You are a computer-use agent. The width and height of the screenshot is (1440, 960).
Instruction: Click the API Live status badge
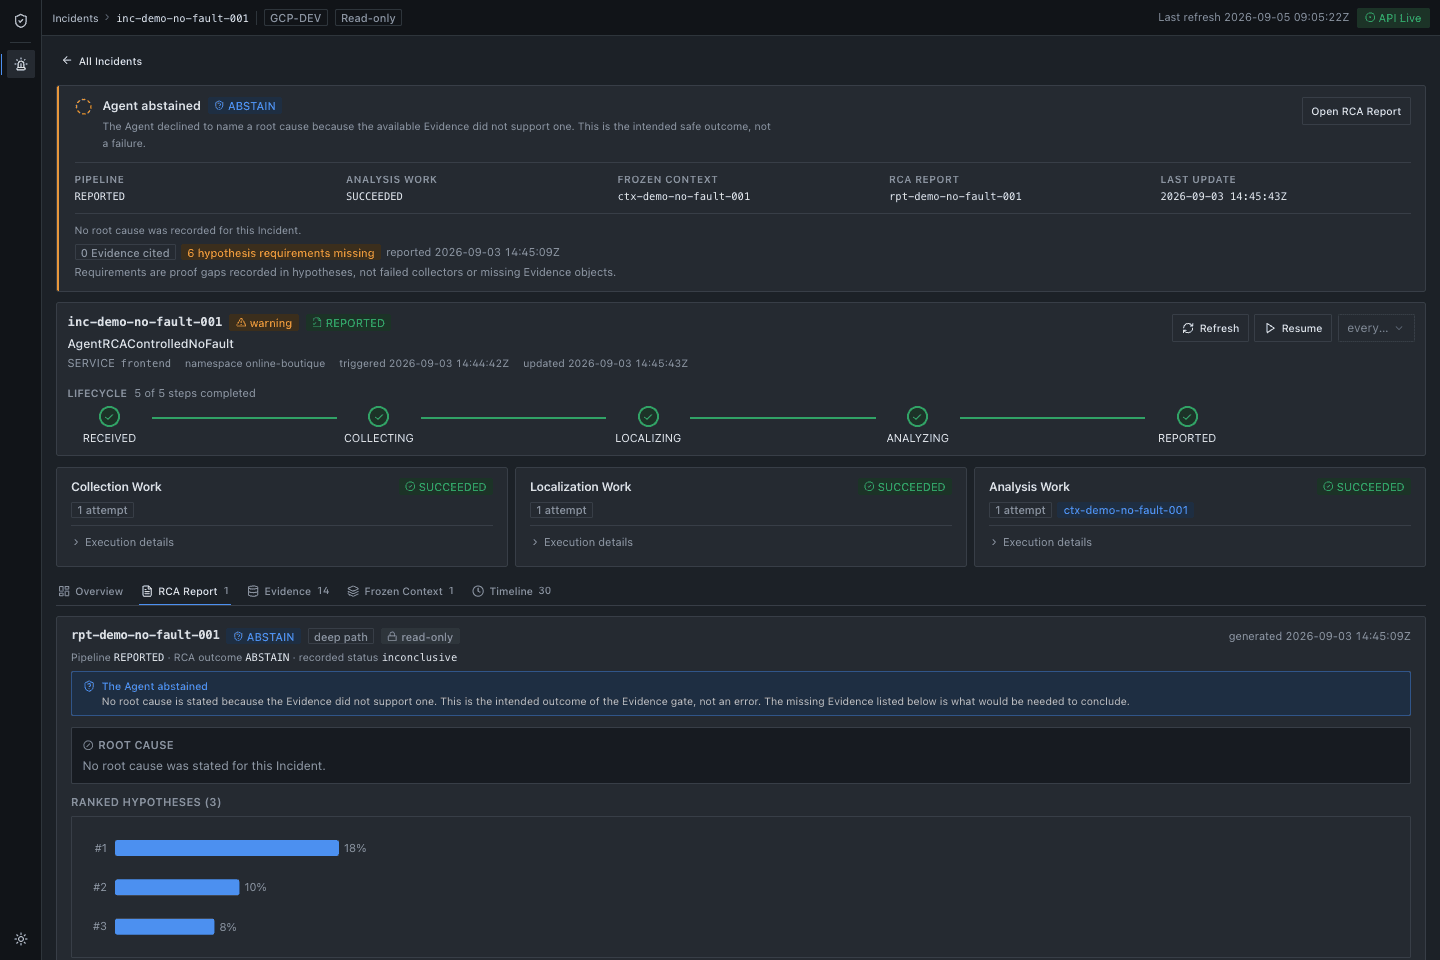pos(1393,18)
